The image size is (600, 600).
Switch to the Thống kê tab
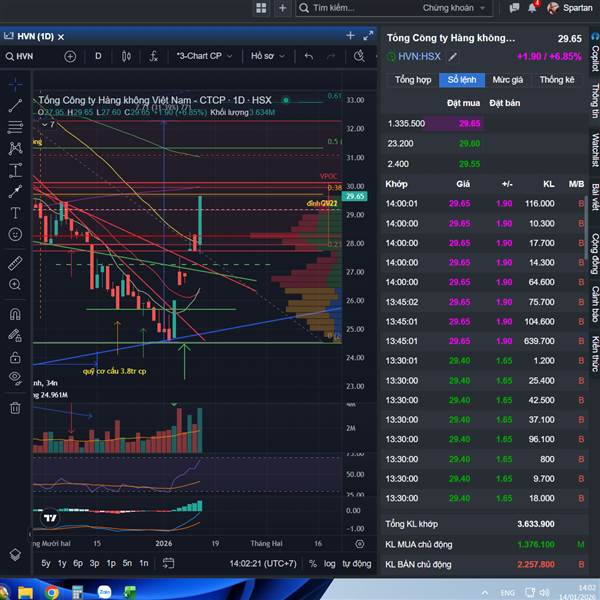tap(557, 80)
